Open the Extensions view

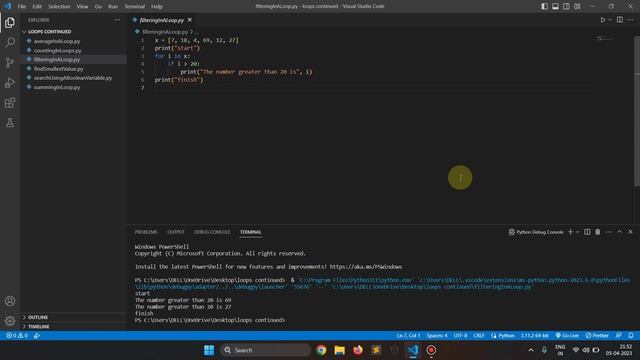pyautogui.click(x=10, y=102)
